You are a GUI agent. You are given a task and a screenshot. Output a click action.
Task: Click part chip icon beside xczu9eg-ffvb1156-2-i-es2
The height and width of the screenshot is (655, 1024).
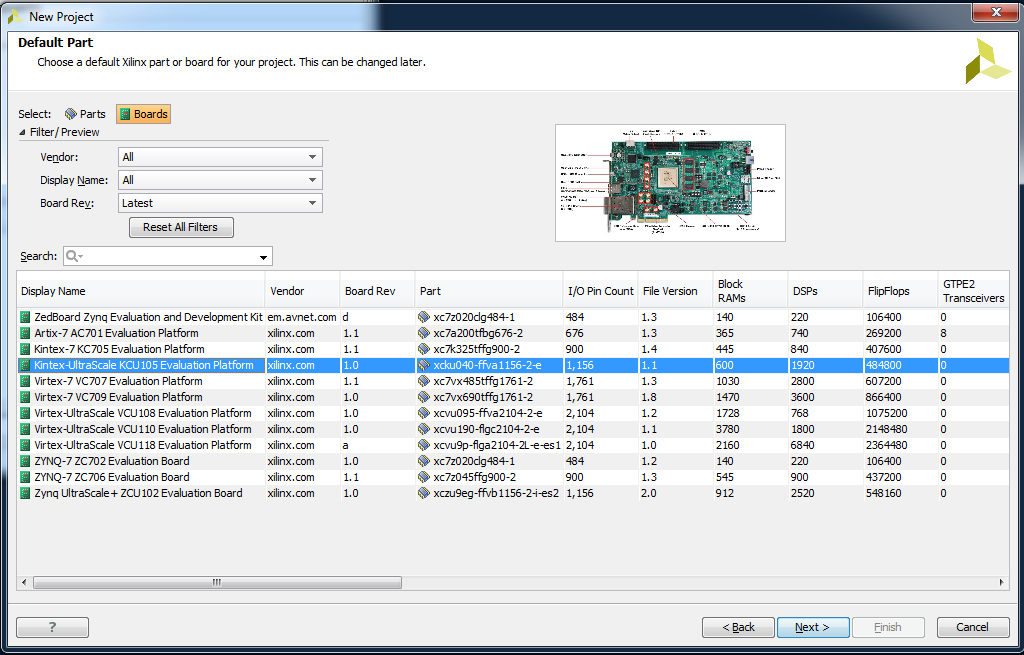click(424, 493)
